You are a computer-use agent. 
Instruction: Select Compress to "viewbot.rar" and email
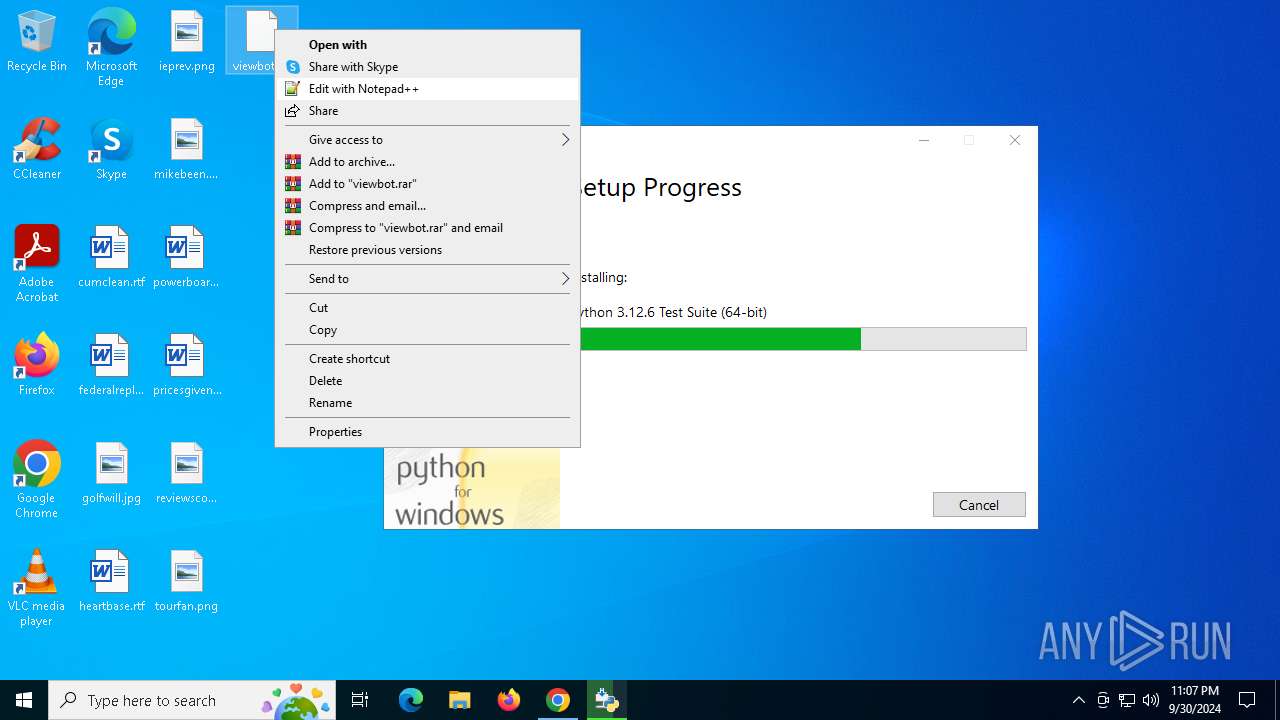pyautogui.click(x=427, y=228)
